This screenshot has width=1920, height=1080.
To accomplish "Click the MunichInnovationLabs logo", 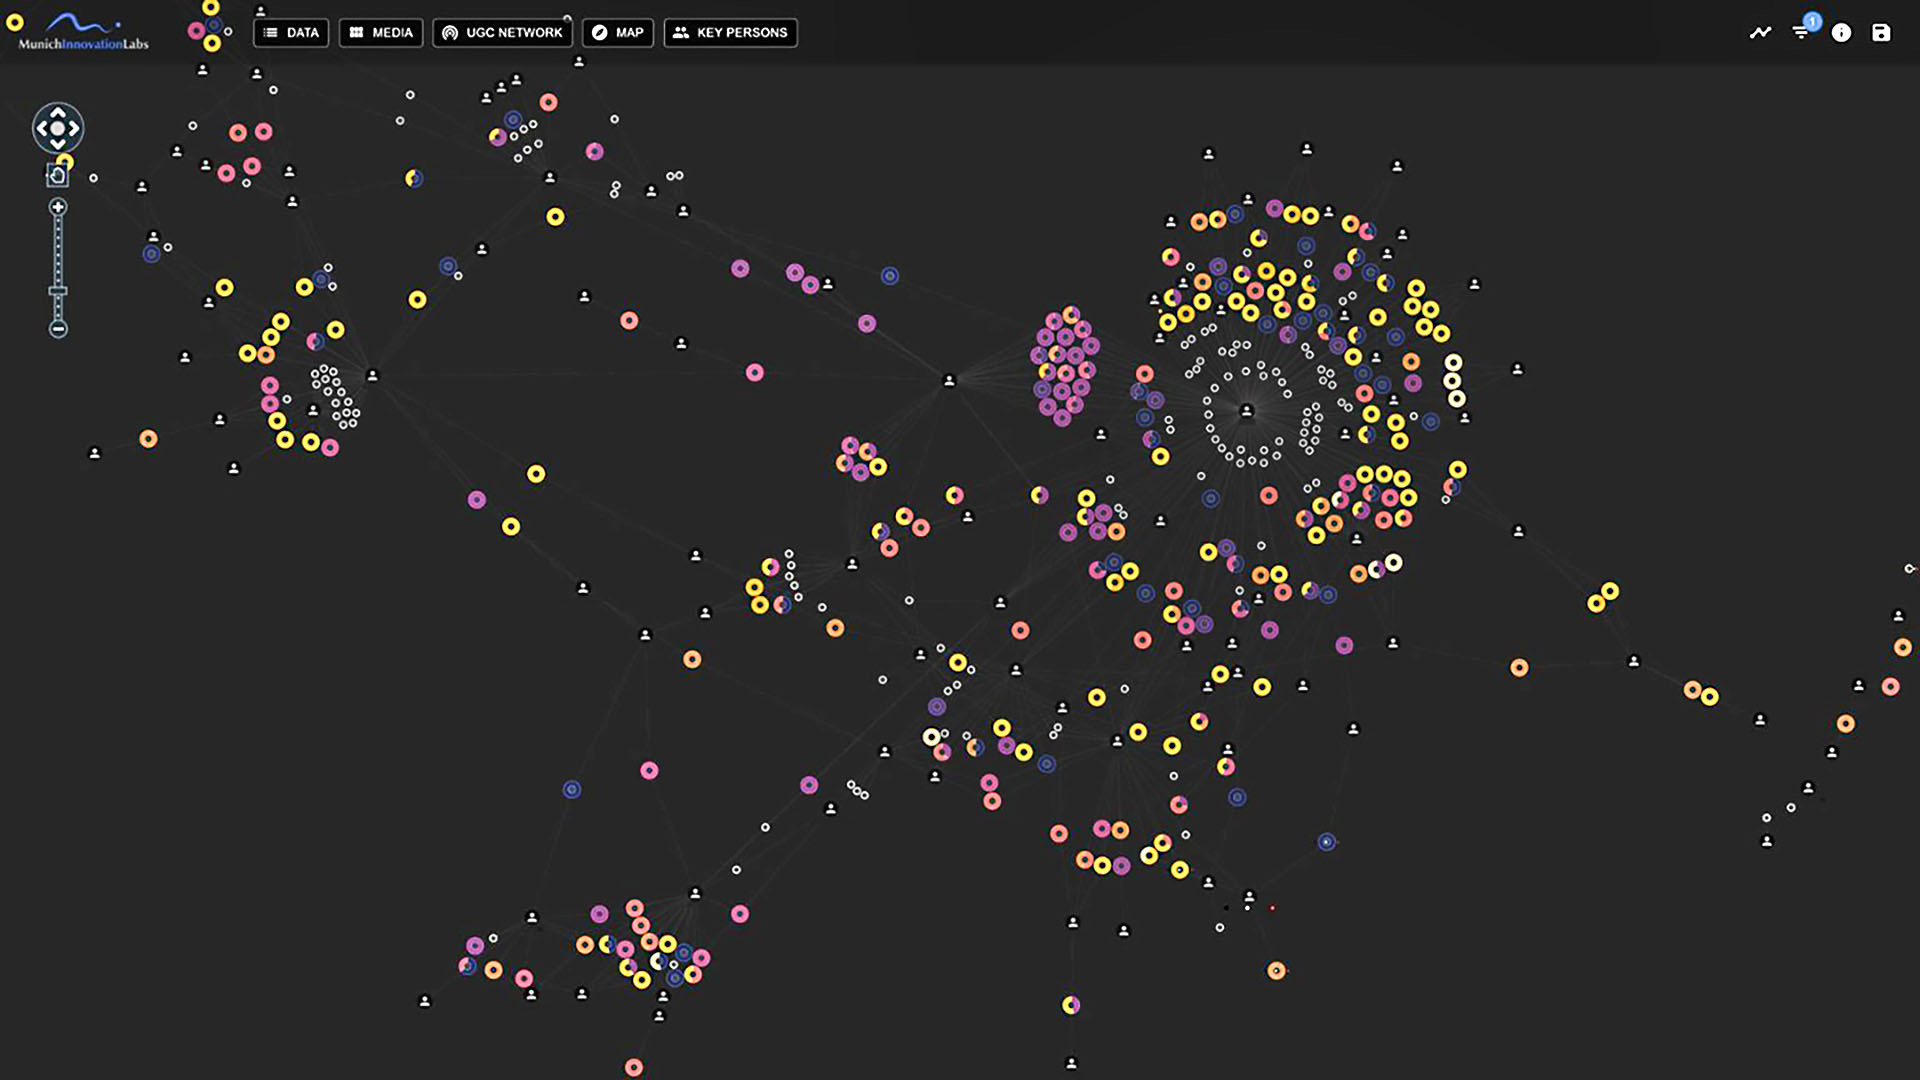I will point(84,32).
